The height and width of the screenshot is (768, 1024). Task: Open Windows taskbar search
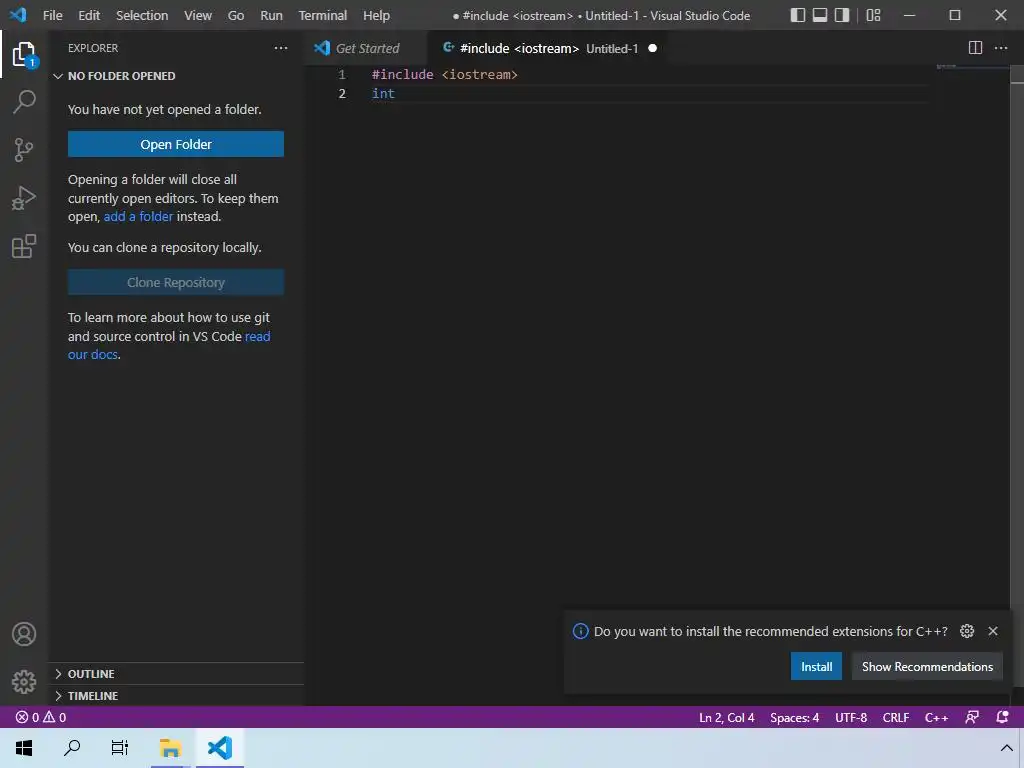[72, 748]
